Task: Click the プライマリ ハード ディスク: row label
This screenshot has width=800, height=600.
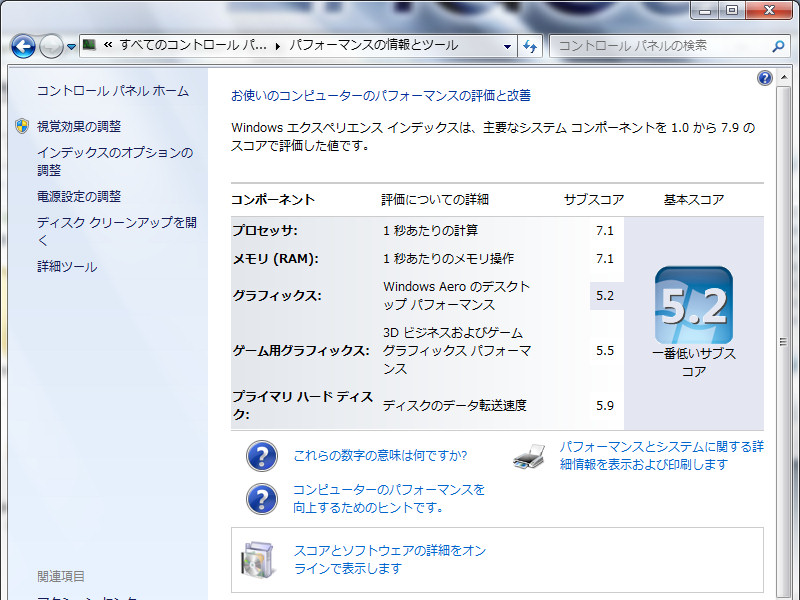Action: [x=303, y=406]
